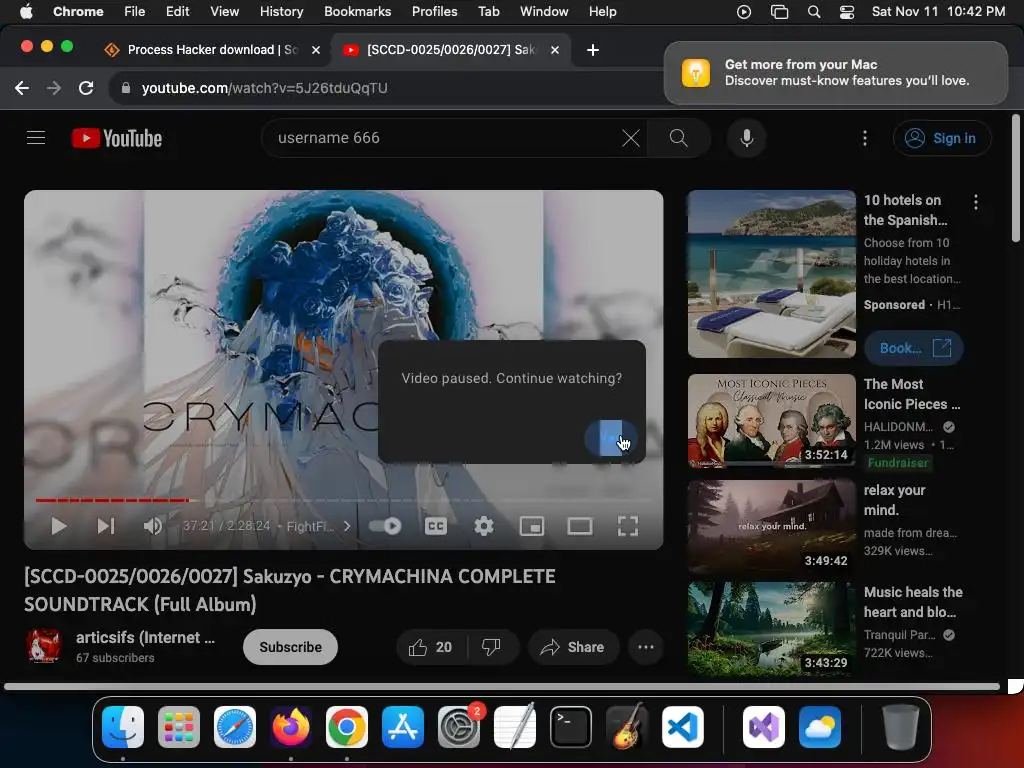Screen dimensions: 1024x768
Task: Open the Chrome File menu
Action: [x=135, y=11]
